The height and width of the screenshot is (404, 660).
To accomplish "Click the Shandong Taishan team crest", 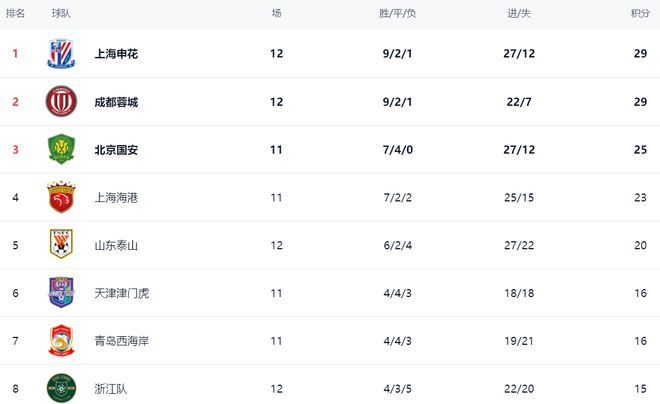I will click(61, 244).
